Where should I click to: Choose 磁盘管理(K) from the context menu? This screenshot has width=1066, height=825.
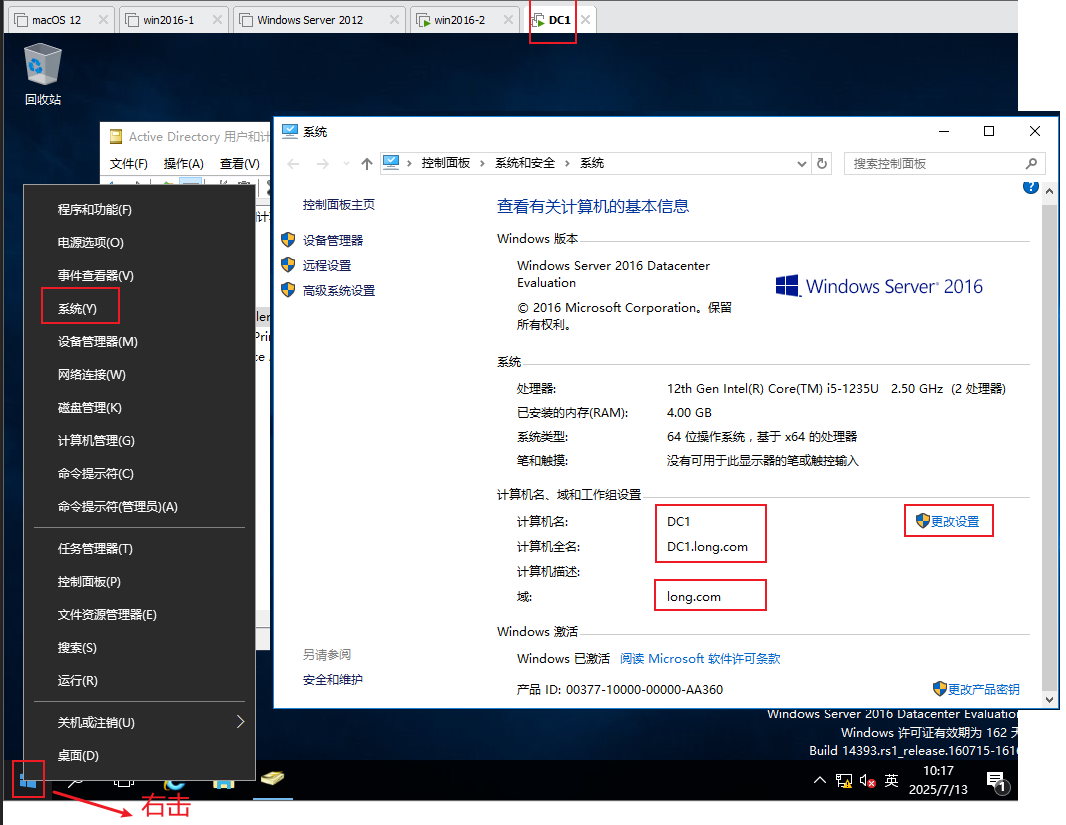139,408
